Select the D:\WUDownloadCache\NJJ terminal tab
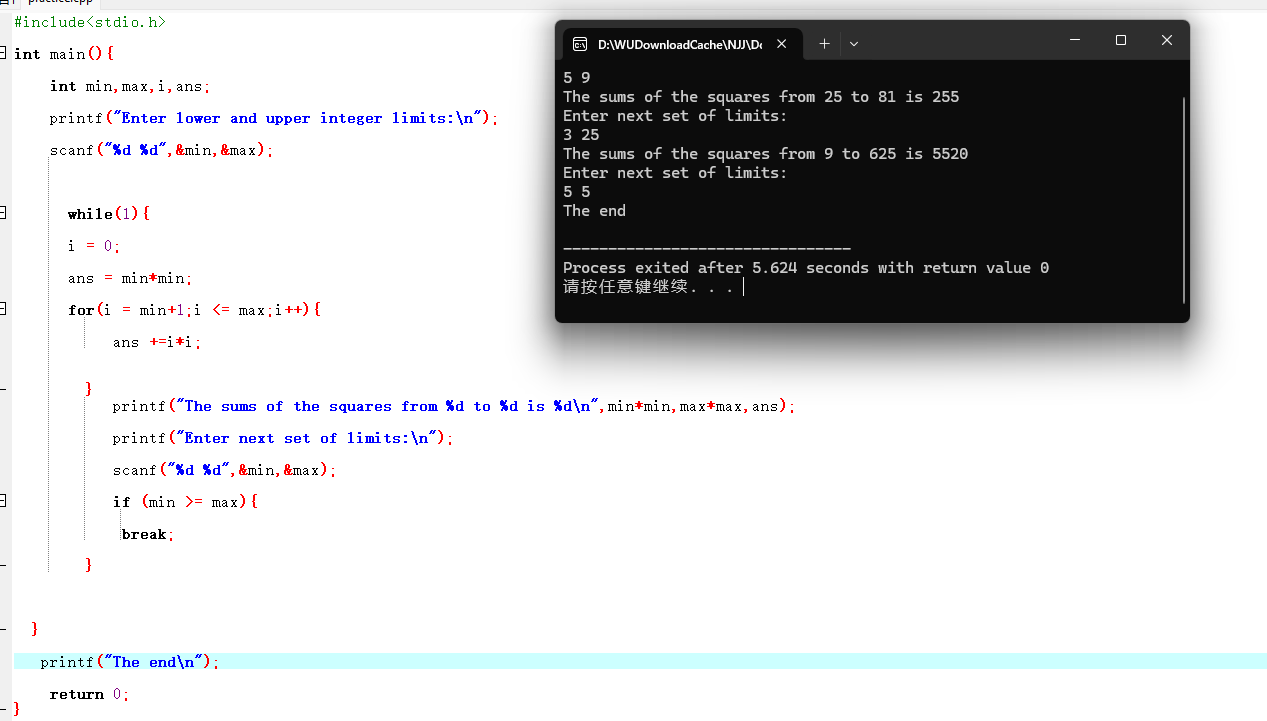The height and width of the screenshot is (721, 1267). tap(680, 44)
